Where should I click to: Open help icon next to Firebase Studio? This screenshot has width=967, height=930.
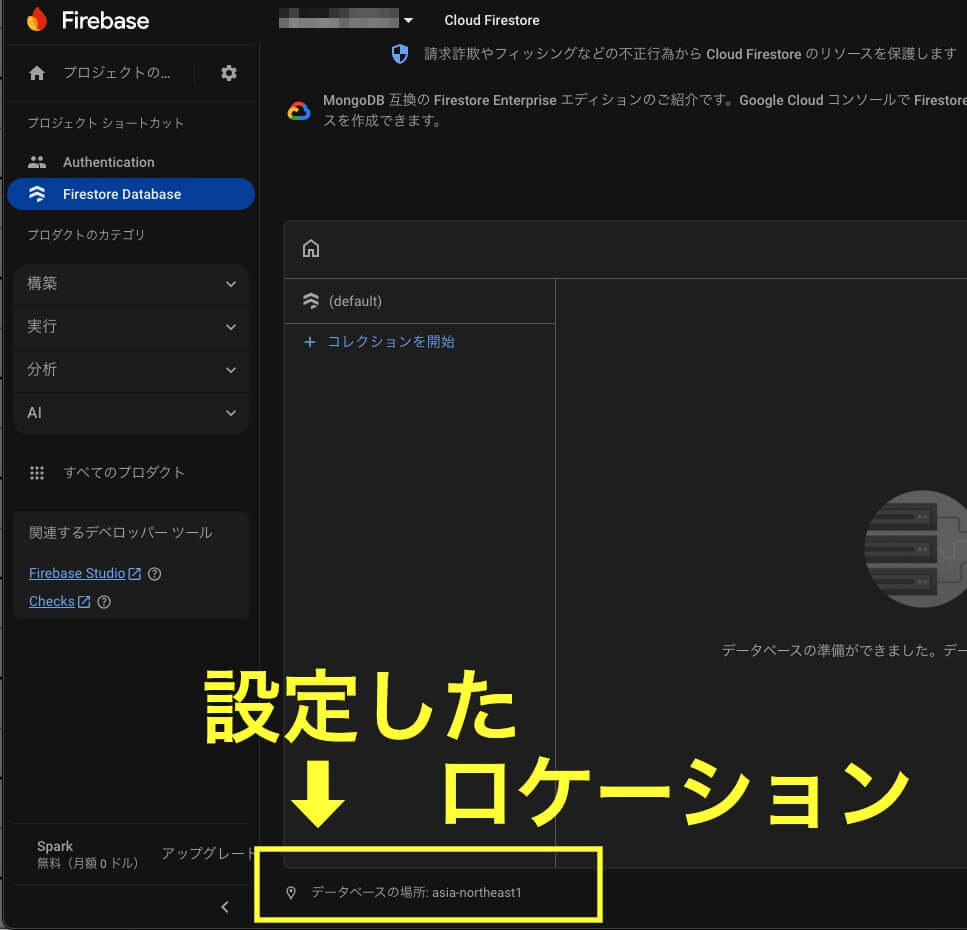point(155,574)
